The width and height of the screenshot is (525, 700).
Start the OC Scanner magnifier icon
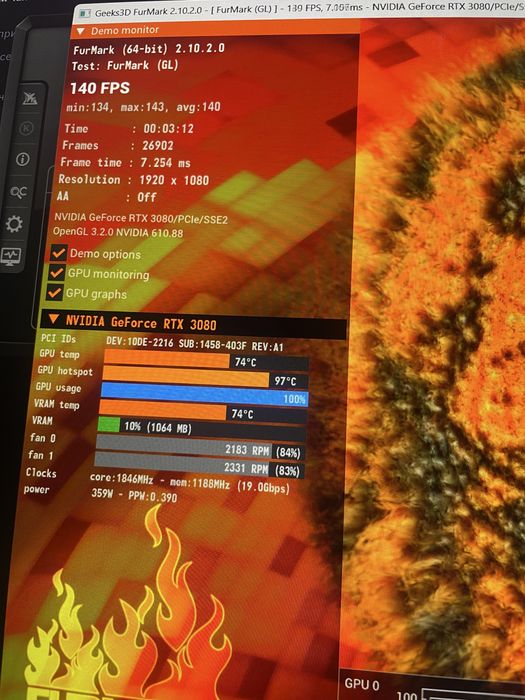[19, 192]
